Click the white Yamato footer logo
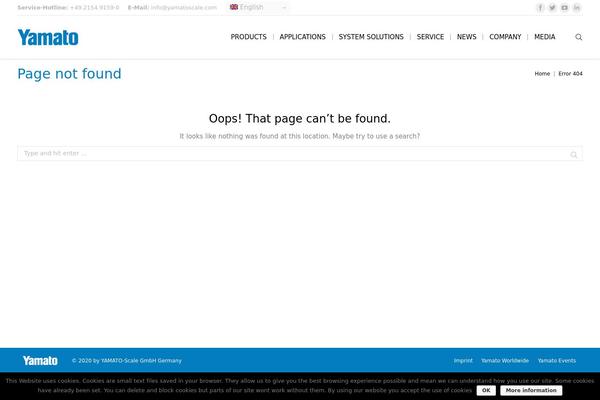This screenshot has height=400, width=600. tap(40, 361)
